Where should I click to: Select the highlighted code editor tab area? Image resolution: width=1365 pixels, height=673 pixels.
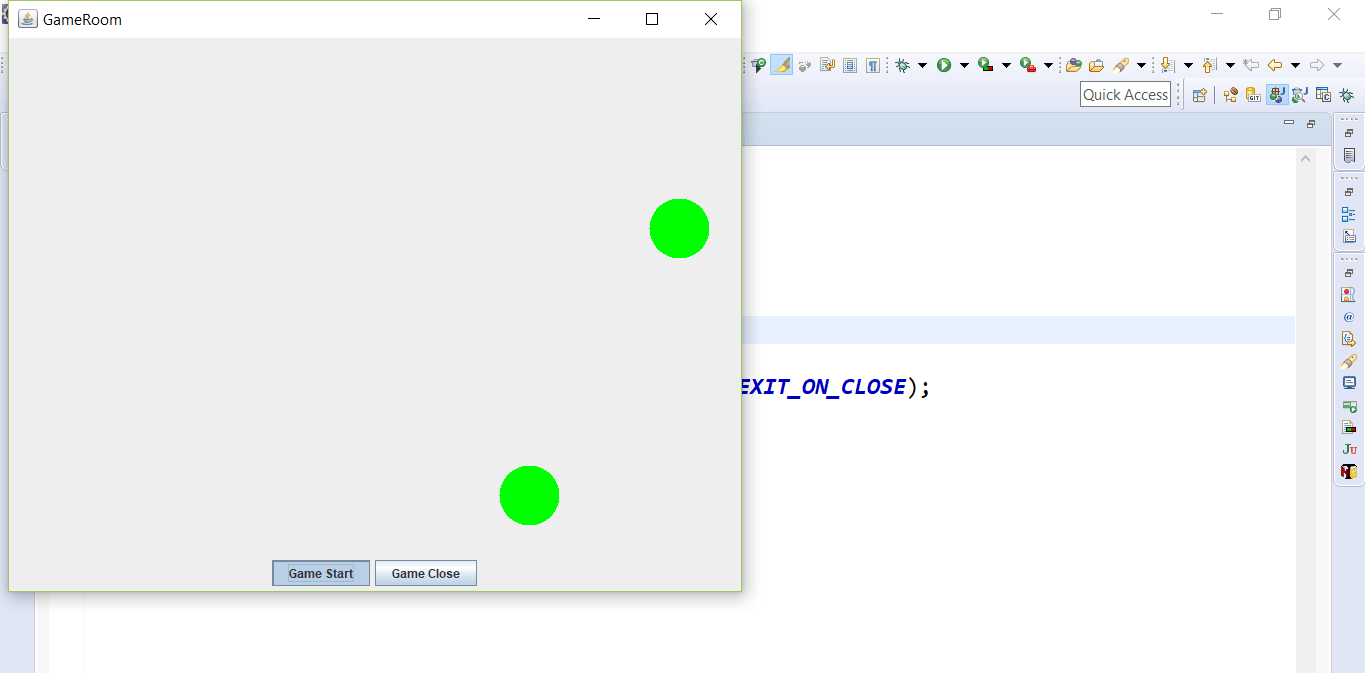pyautogui.click(x=1000, y=330)
